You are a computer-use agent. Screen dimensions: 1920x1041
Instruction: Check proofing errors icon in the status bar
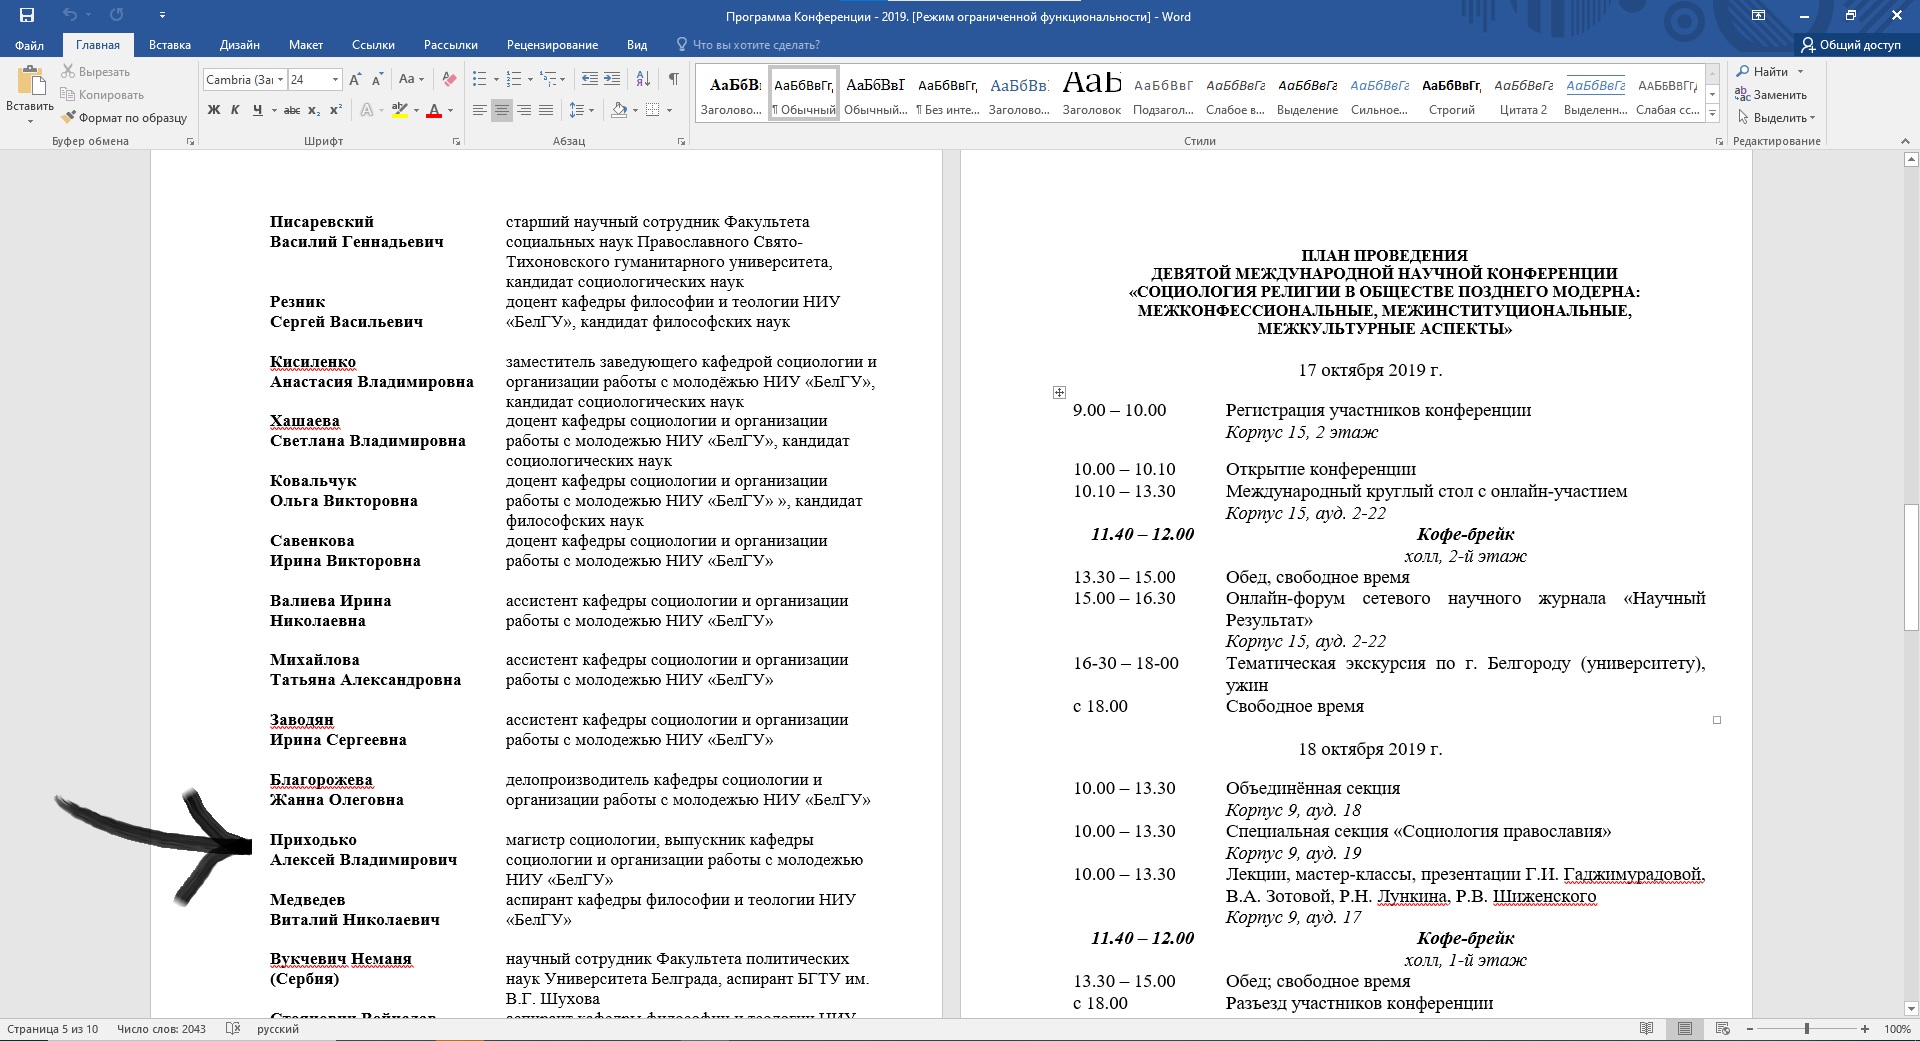coord(233,1029)
